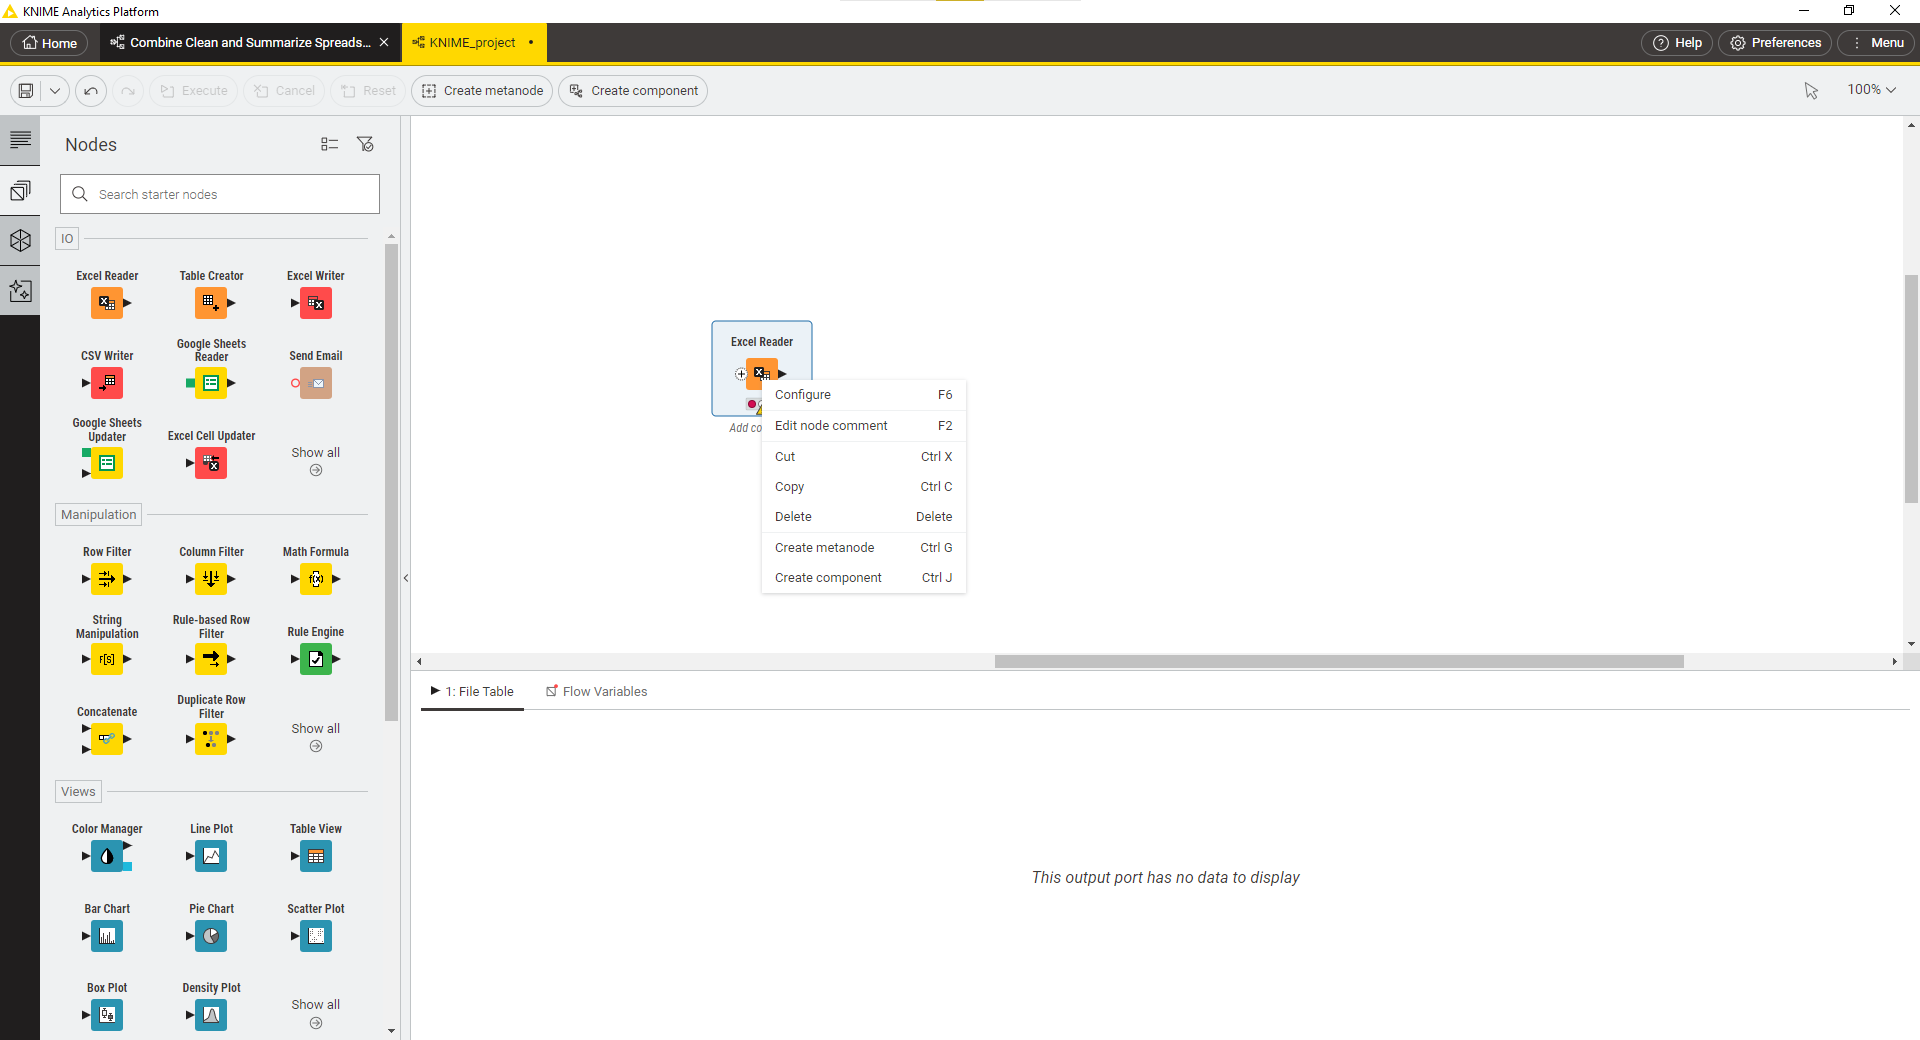
Task: Open the save options dropdown arrow
Action: tap(55, 91)
